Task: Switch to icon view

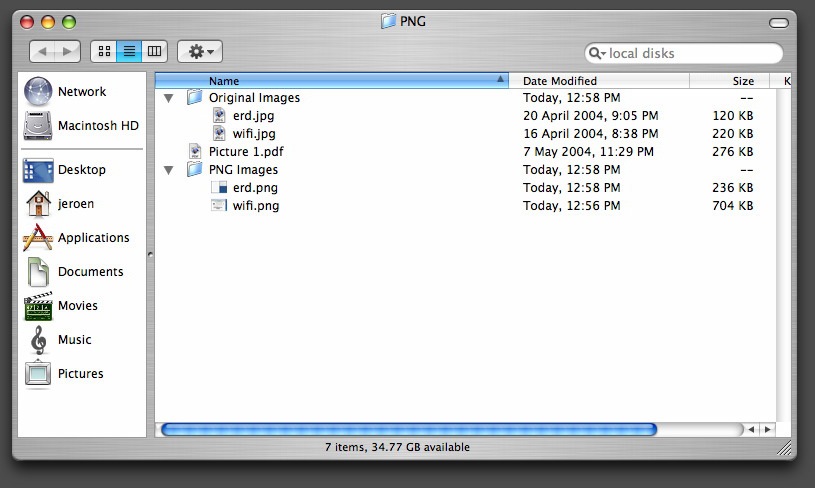Action: pos(104,51)
